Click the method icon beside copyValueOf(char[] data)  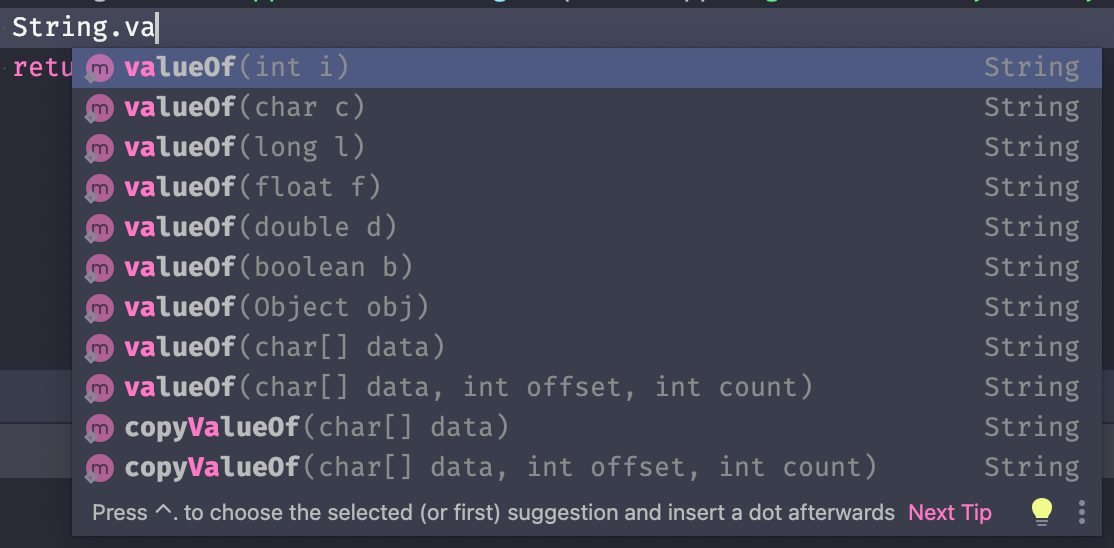[99, 428]
